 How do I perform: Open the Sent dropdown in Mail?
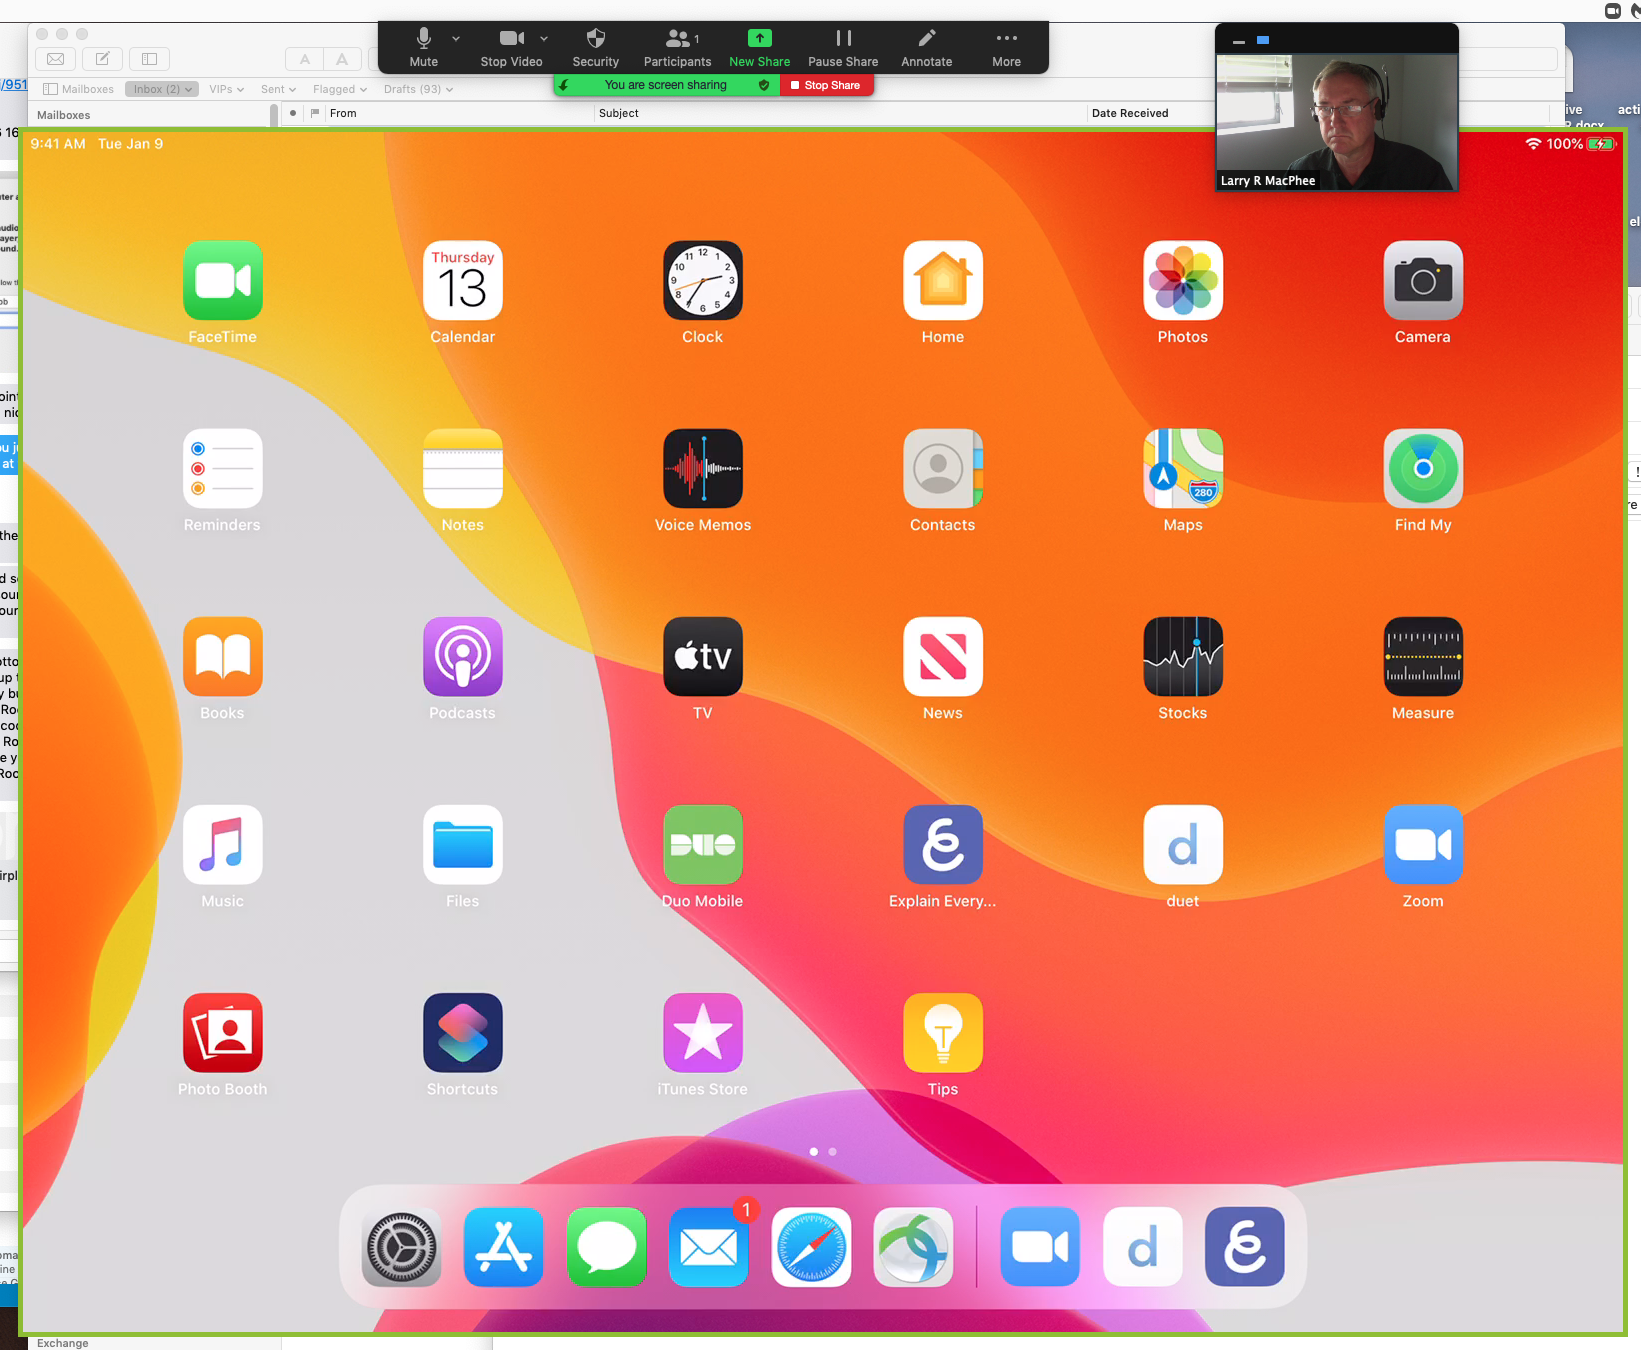[x=279, y=89]
